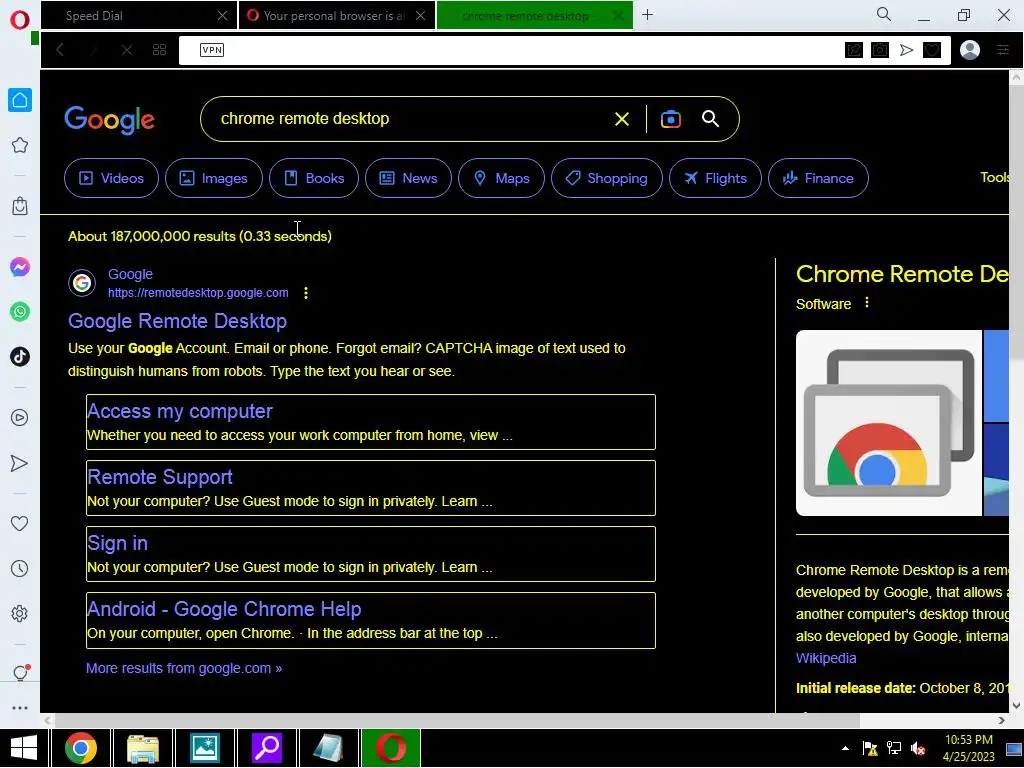Open the Windows Start button
The width and height of the screenshot is (1024, 768).
(24, 748)
